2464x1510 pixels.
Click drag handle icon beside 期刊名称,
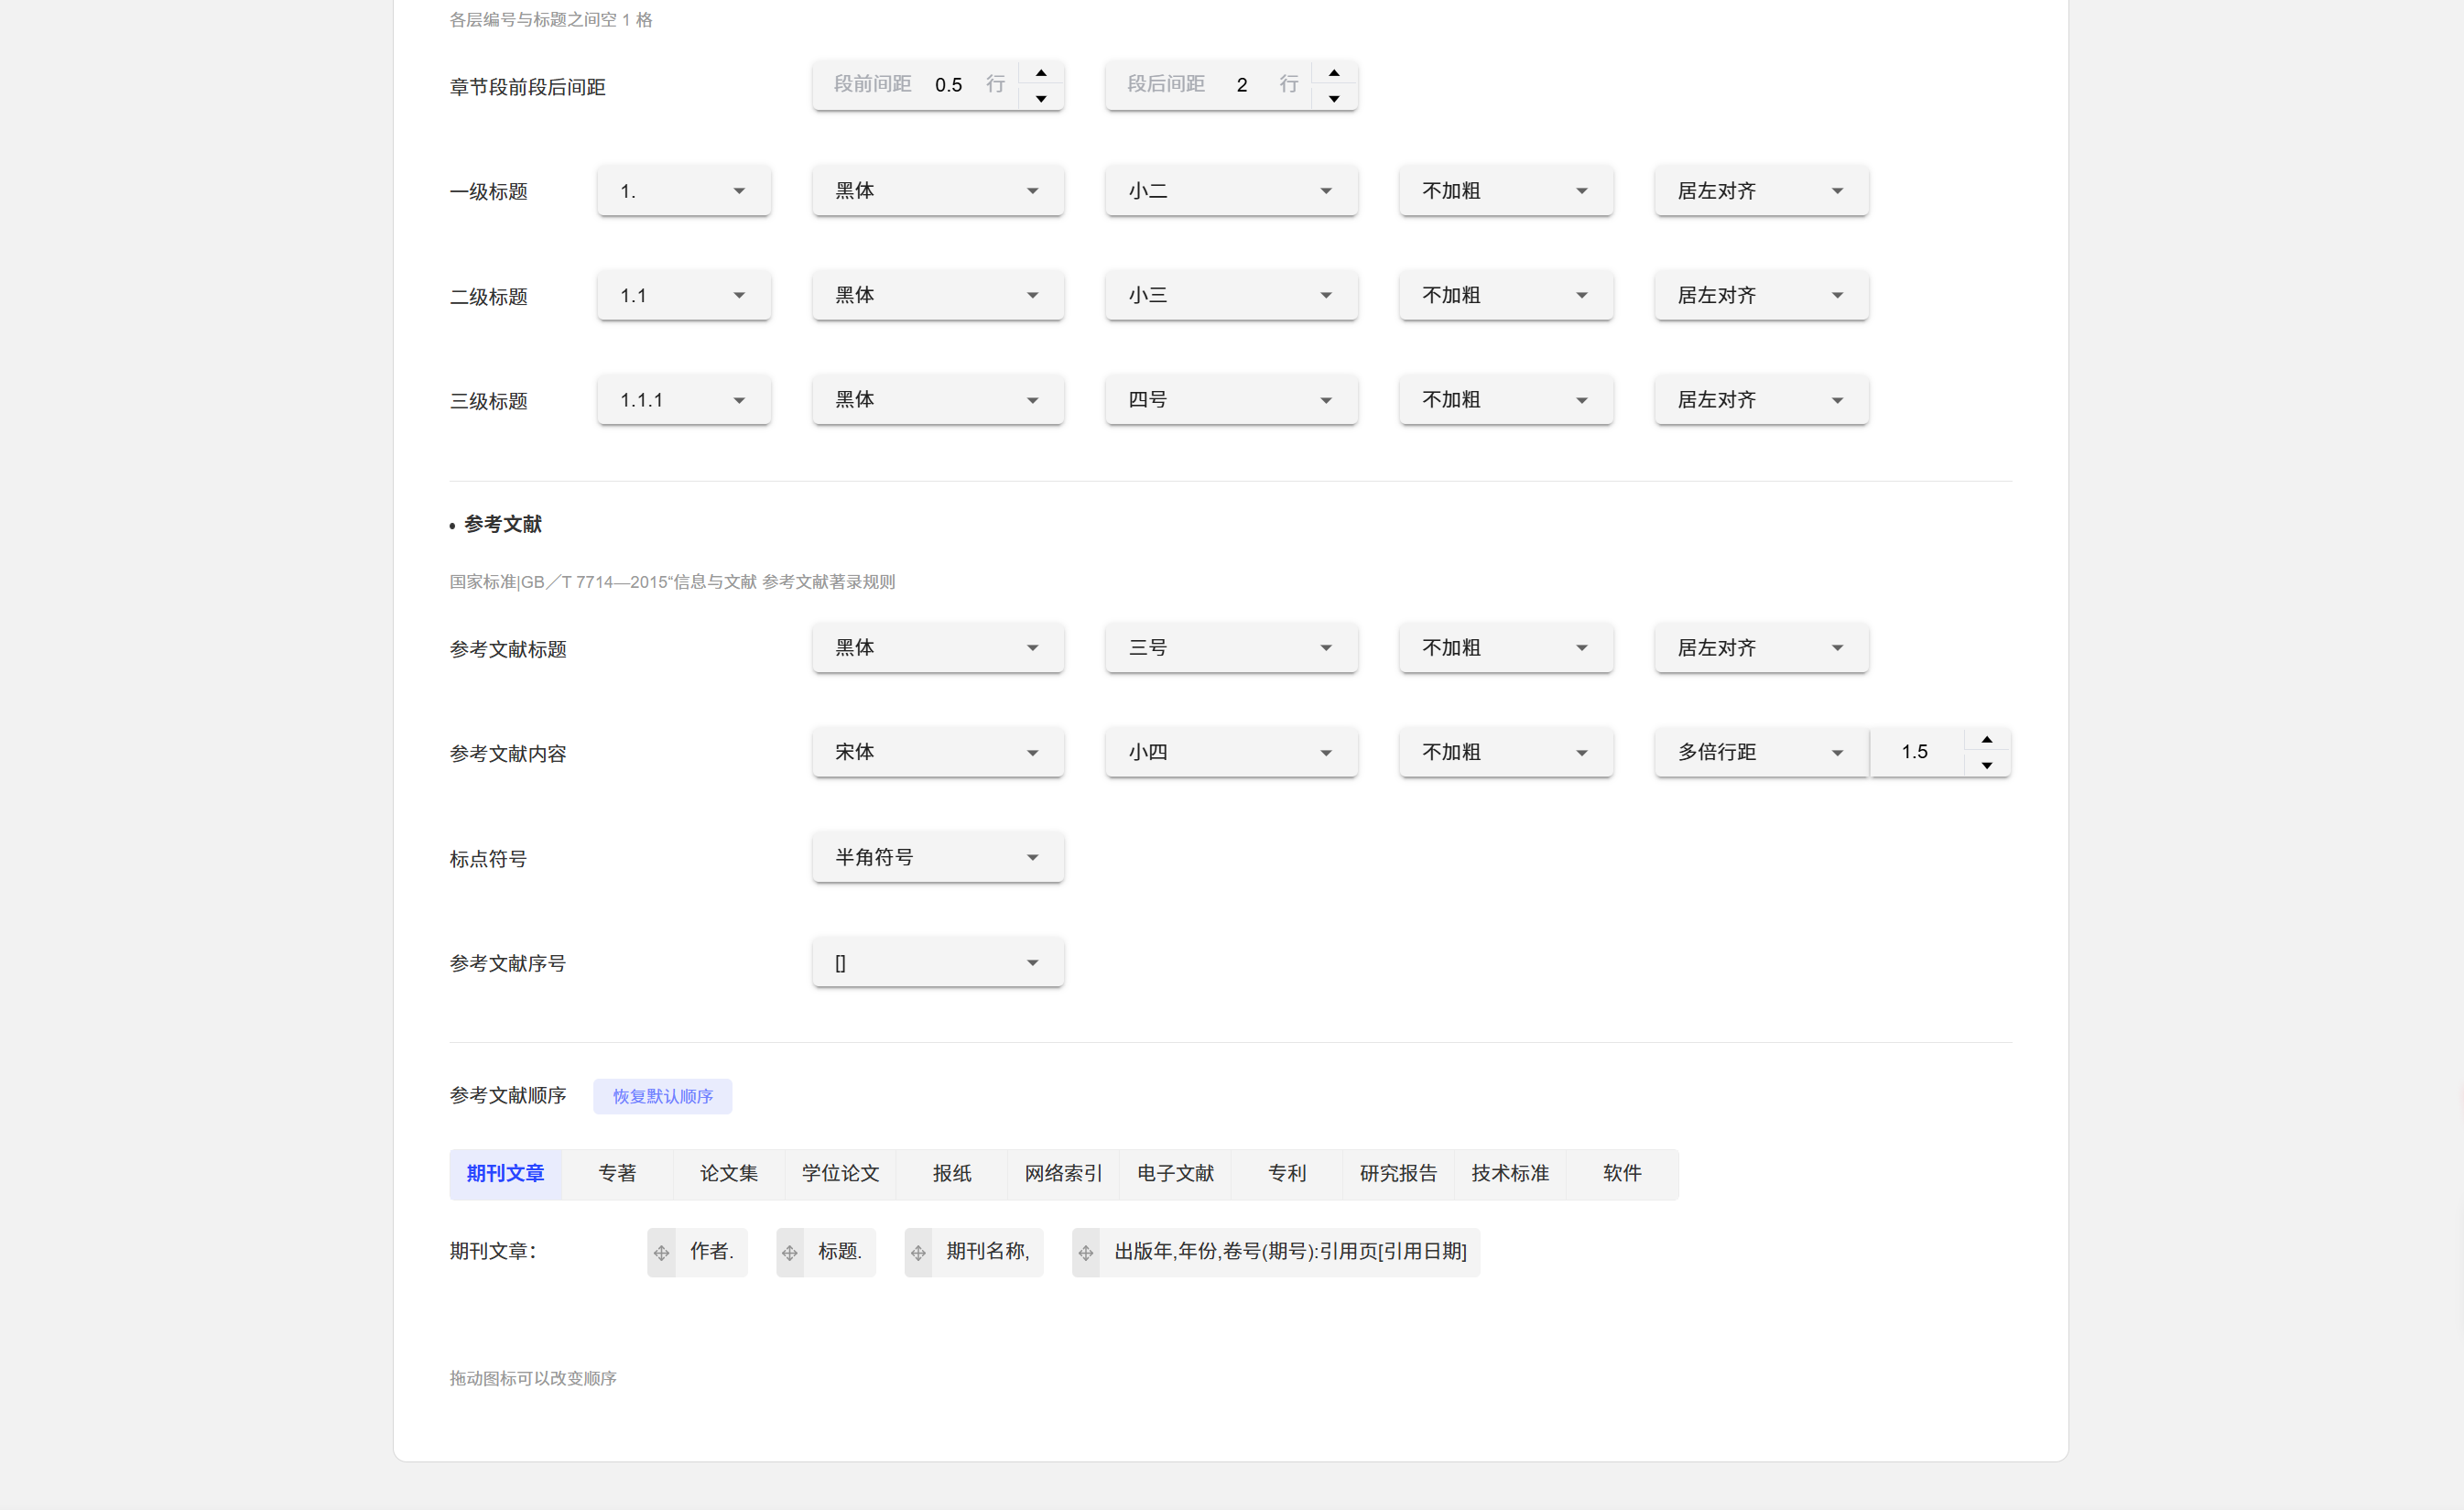[918, 1252]
